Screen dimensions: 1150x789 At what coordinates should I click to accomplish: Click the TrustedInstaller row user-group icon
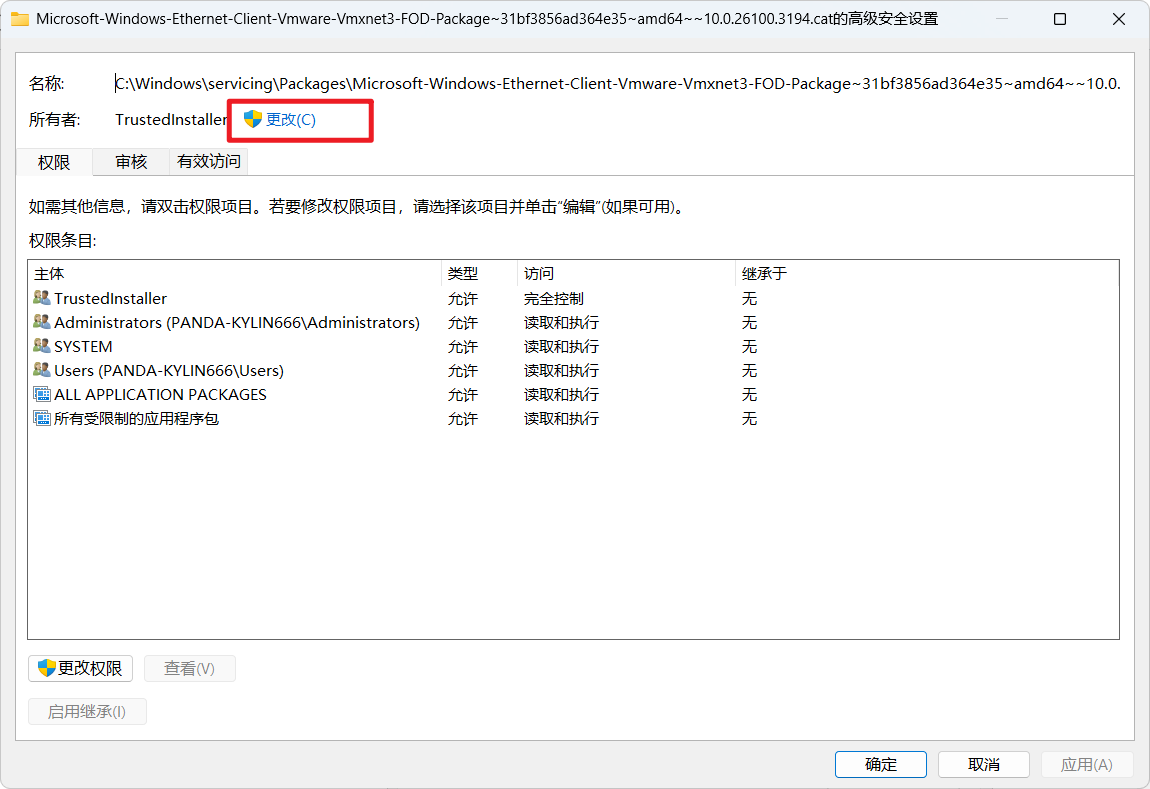[42, 298]
